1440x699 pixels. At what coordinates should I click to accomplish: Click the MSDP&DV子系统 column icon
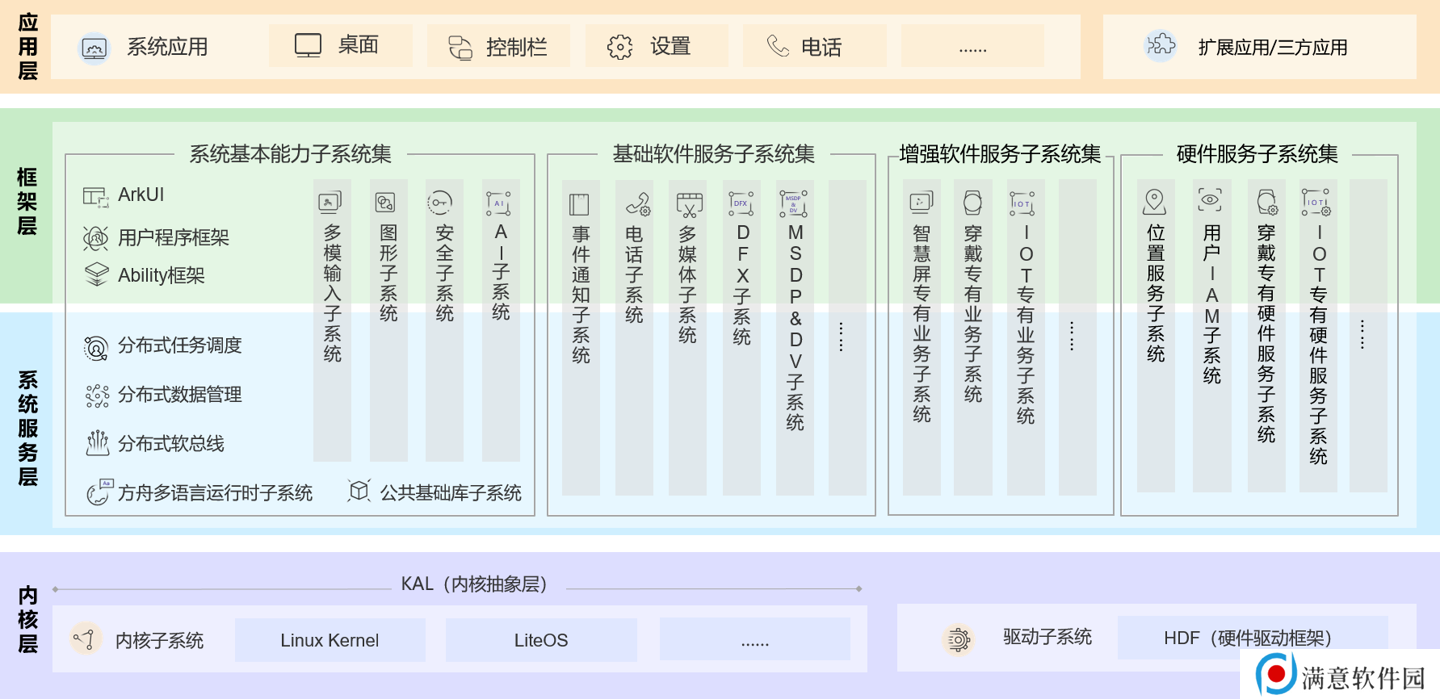793,204
